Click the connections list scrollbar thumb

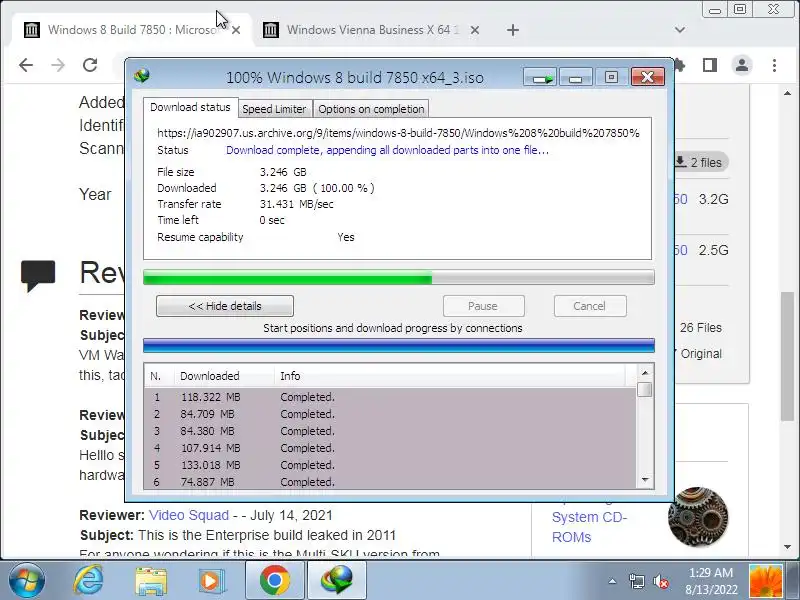click(645, 390)
